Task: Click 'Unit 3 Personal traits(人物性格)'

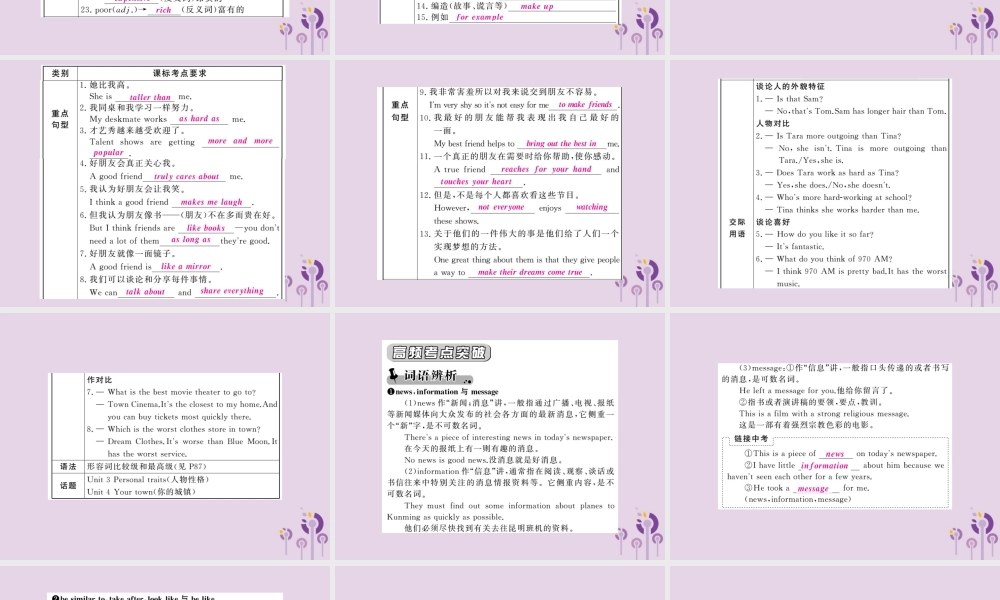Action: click(148, 479)
